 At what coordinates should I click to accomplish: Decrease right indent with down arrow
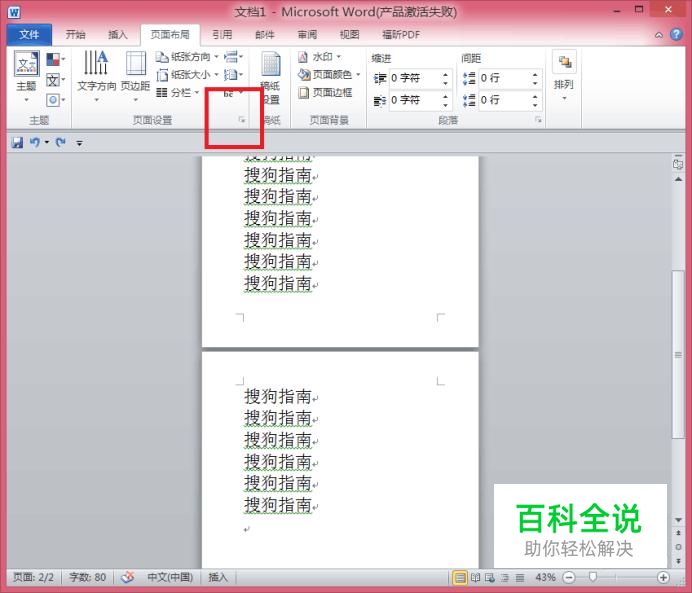point(446,105)
